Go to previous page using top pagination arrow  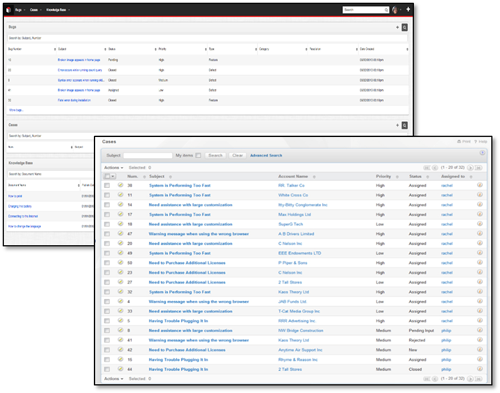(435, 168)
